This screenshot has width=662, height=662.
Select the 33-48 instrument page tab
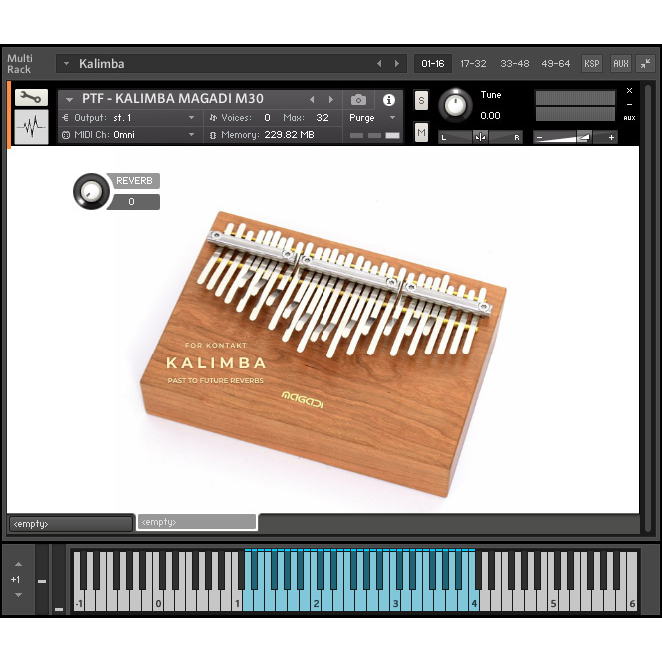pyautogui.click(x=515, y=64)
